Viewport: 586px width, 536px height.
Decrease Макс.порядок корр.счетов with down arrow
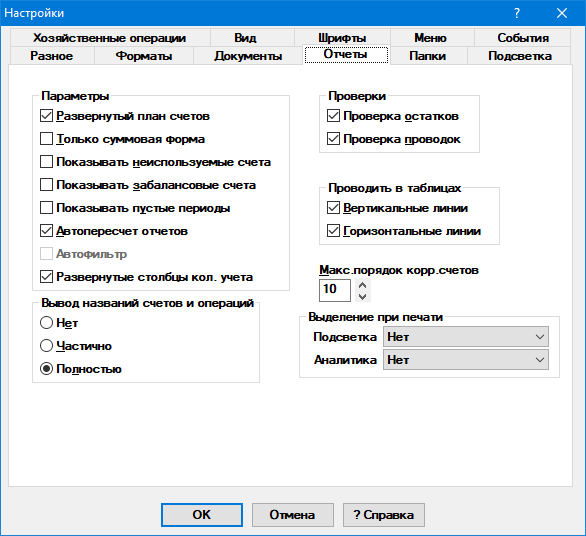pyautogui.click(x=362, y=296)
